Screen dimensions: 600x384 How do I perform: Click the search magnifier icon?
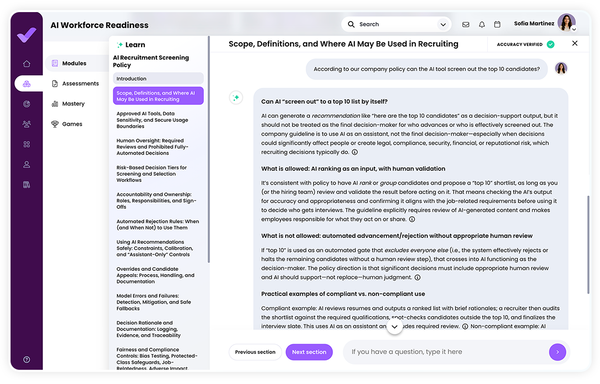351,24
